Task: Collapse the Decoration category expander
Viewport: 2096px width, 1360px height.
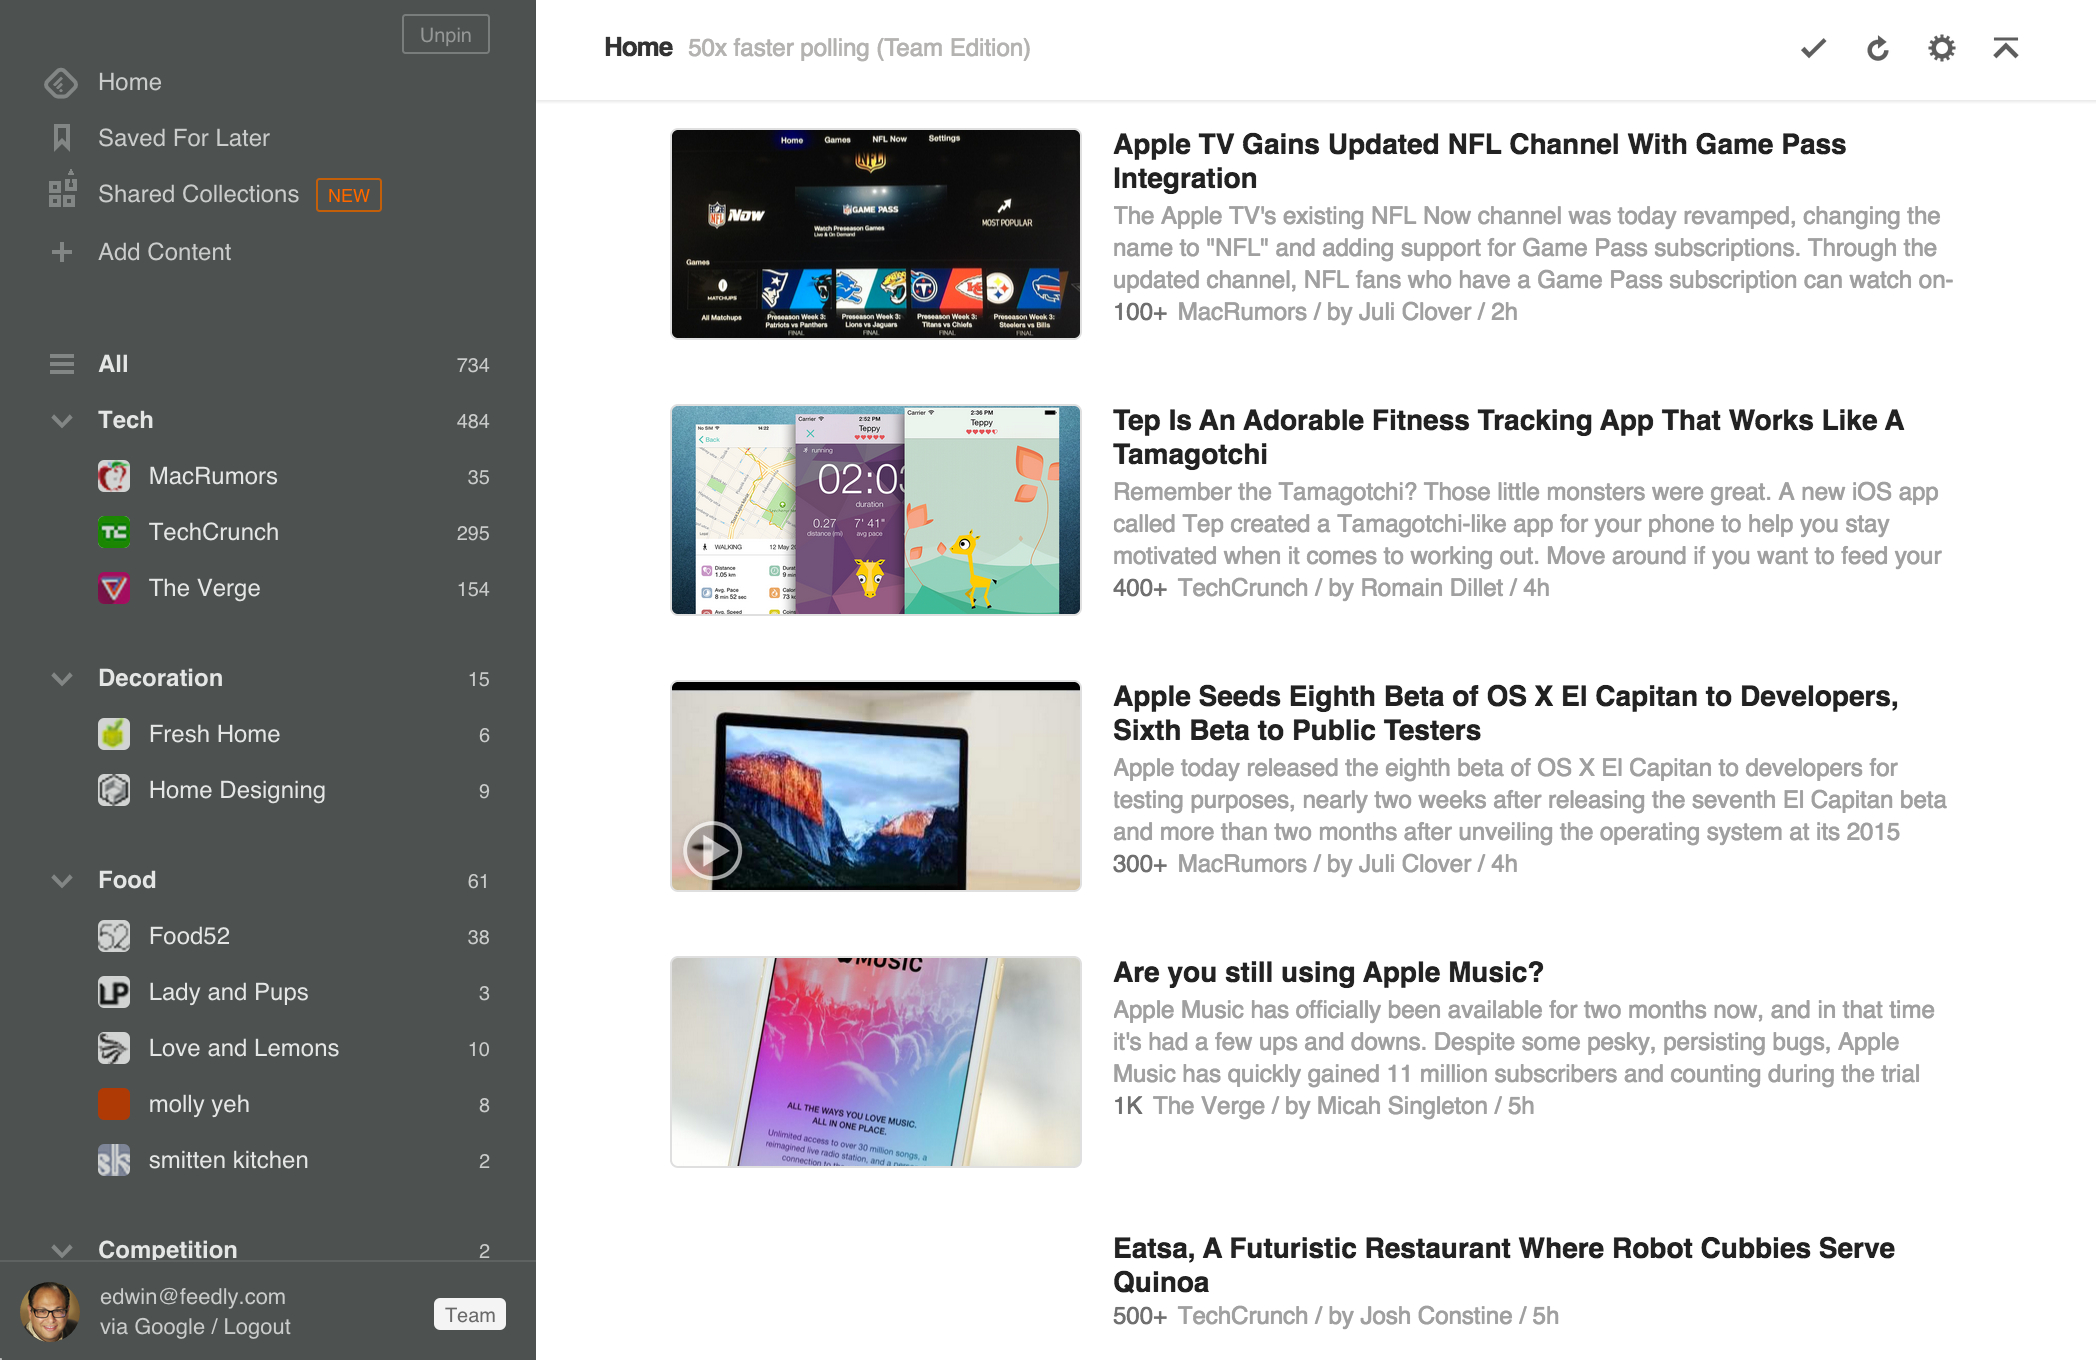Action: 61,677
